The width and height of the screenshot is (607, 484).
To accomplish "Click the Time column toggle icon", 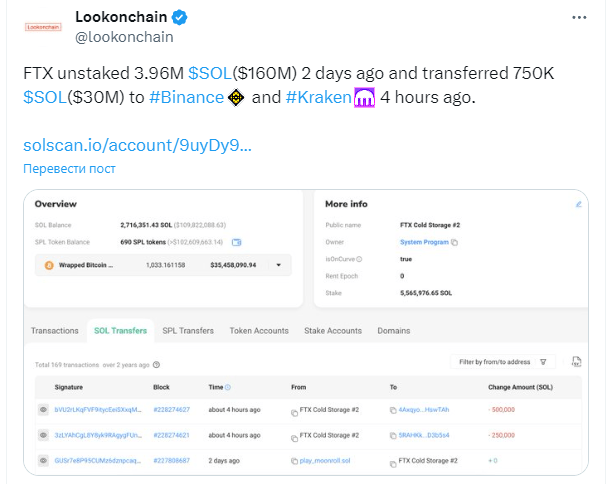I will click(x=228, y=387).
